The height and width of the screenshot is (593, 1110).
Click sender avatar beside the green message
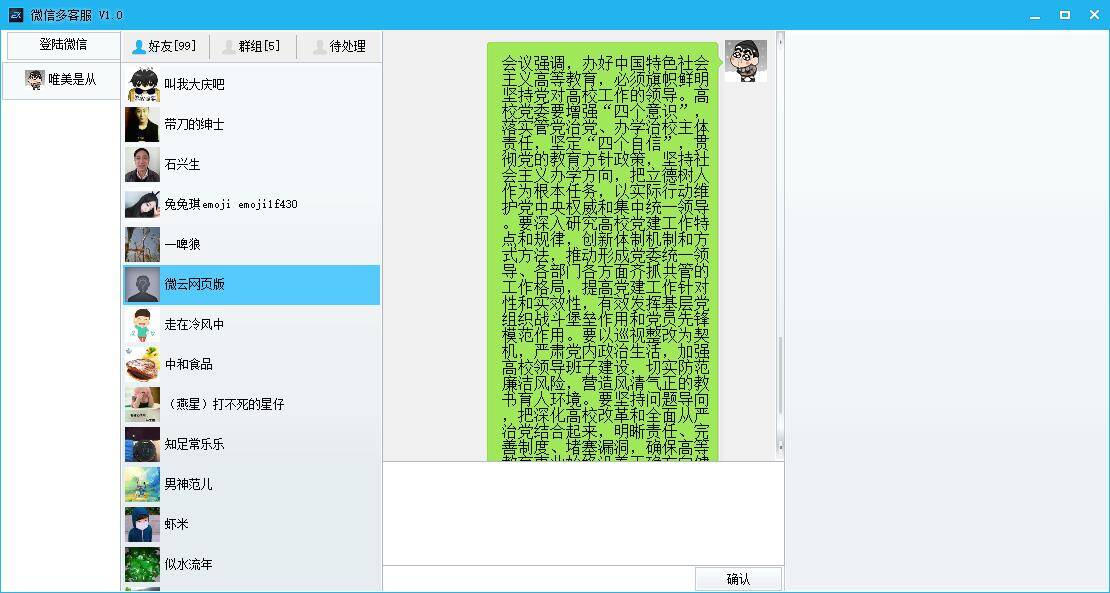745,61
